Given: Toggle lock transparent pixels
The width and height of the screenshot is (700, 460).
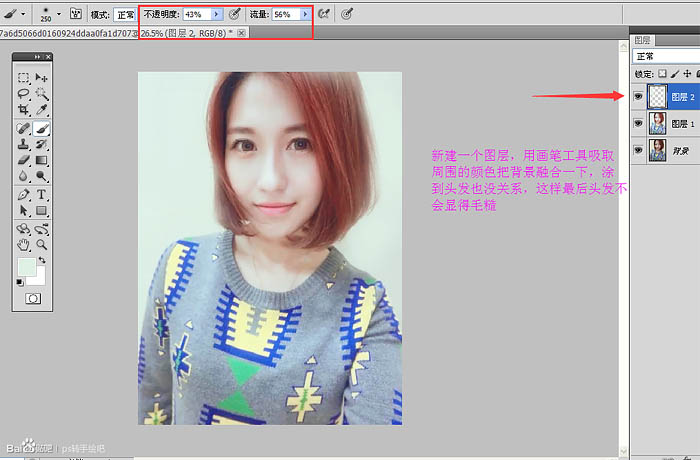Looking at the screenshot, I should click(x=662, y=74).
